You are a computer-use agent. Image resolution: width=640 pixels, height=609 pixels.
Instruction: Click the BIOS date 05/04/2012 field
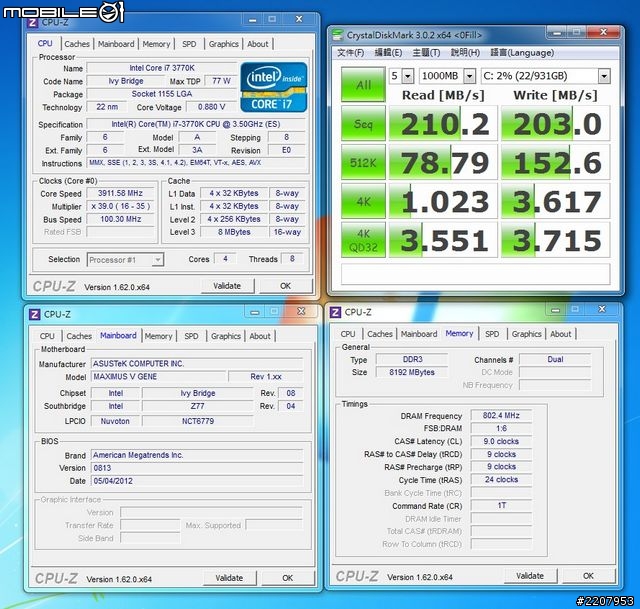(197, 481)
